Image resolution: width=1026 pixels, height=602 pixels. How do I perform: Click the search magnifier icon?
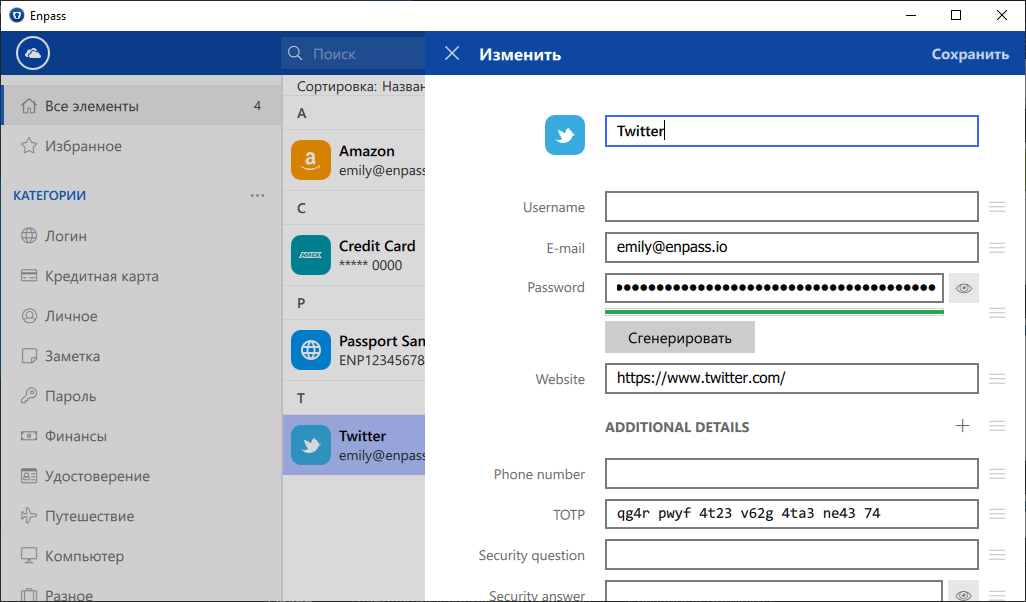(295, 53)
